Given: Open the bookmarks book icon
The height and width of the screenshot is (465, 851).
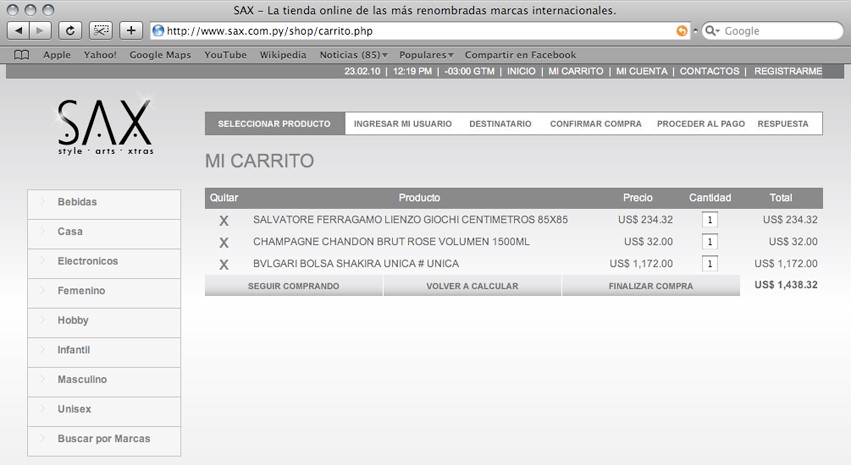Looking at the screenshot, I should click(x=21, y=55).
